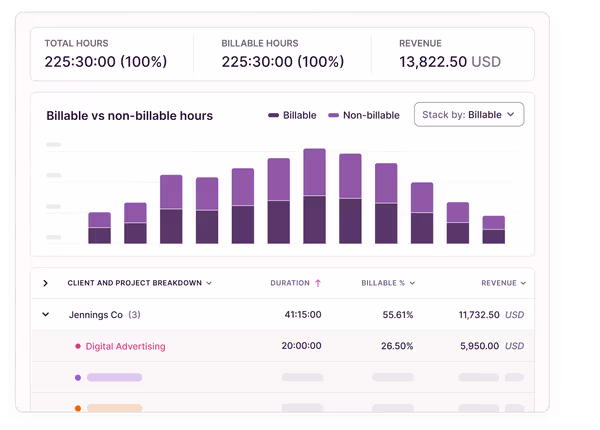Select the tallest bar in the chart
This screenshot has height=430, width=600.
[315, 196]
